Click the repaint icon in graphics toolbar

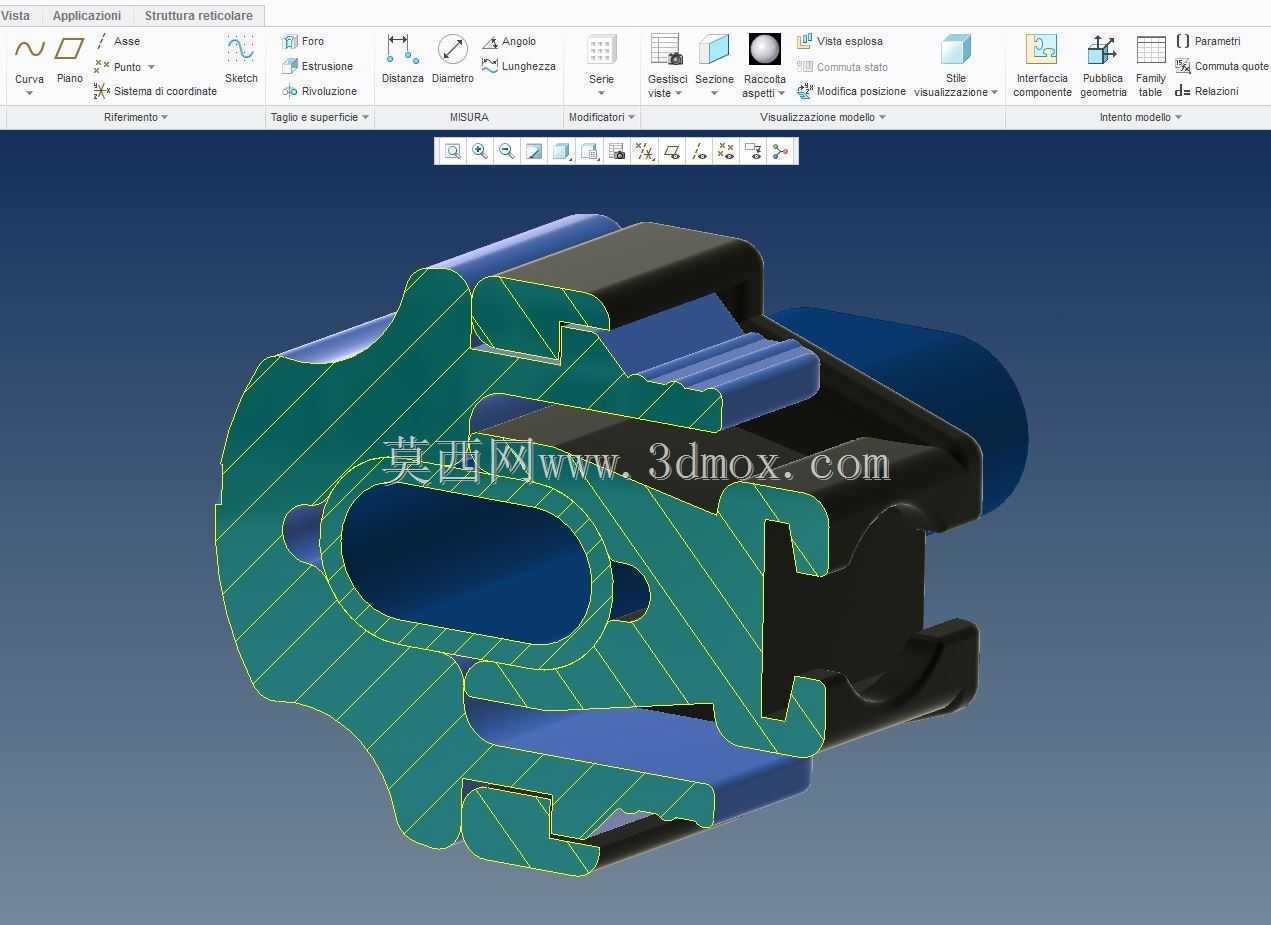point(534,151)
